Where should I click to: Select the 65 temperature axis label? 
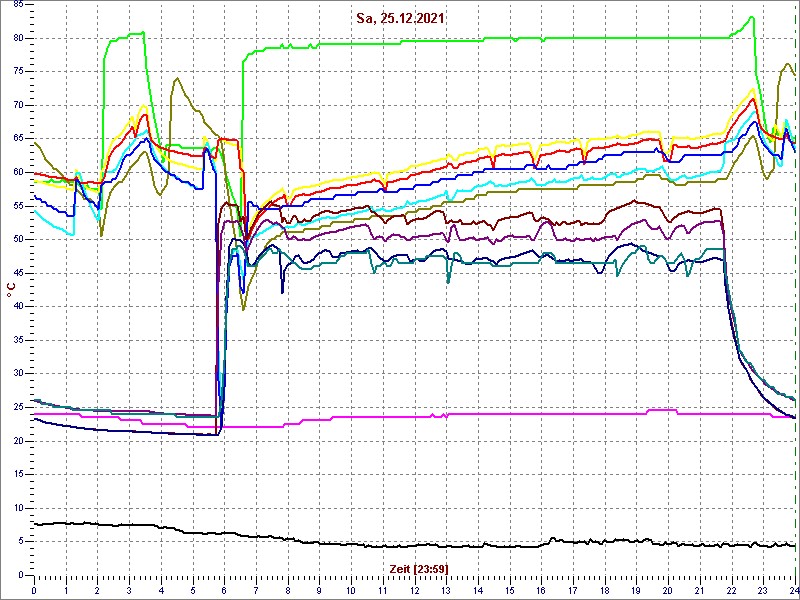click(x=17, y=139)
